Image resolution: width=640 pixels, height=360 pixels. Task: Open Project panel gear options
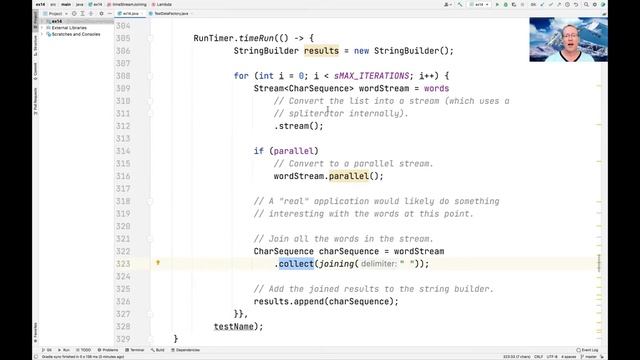102,13
